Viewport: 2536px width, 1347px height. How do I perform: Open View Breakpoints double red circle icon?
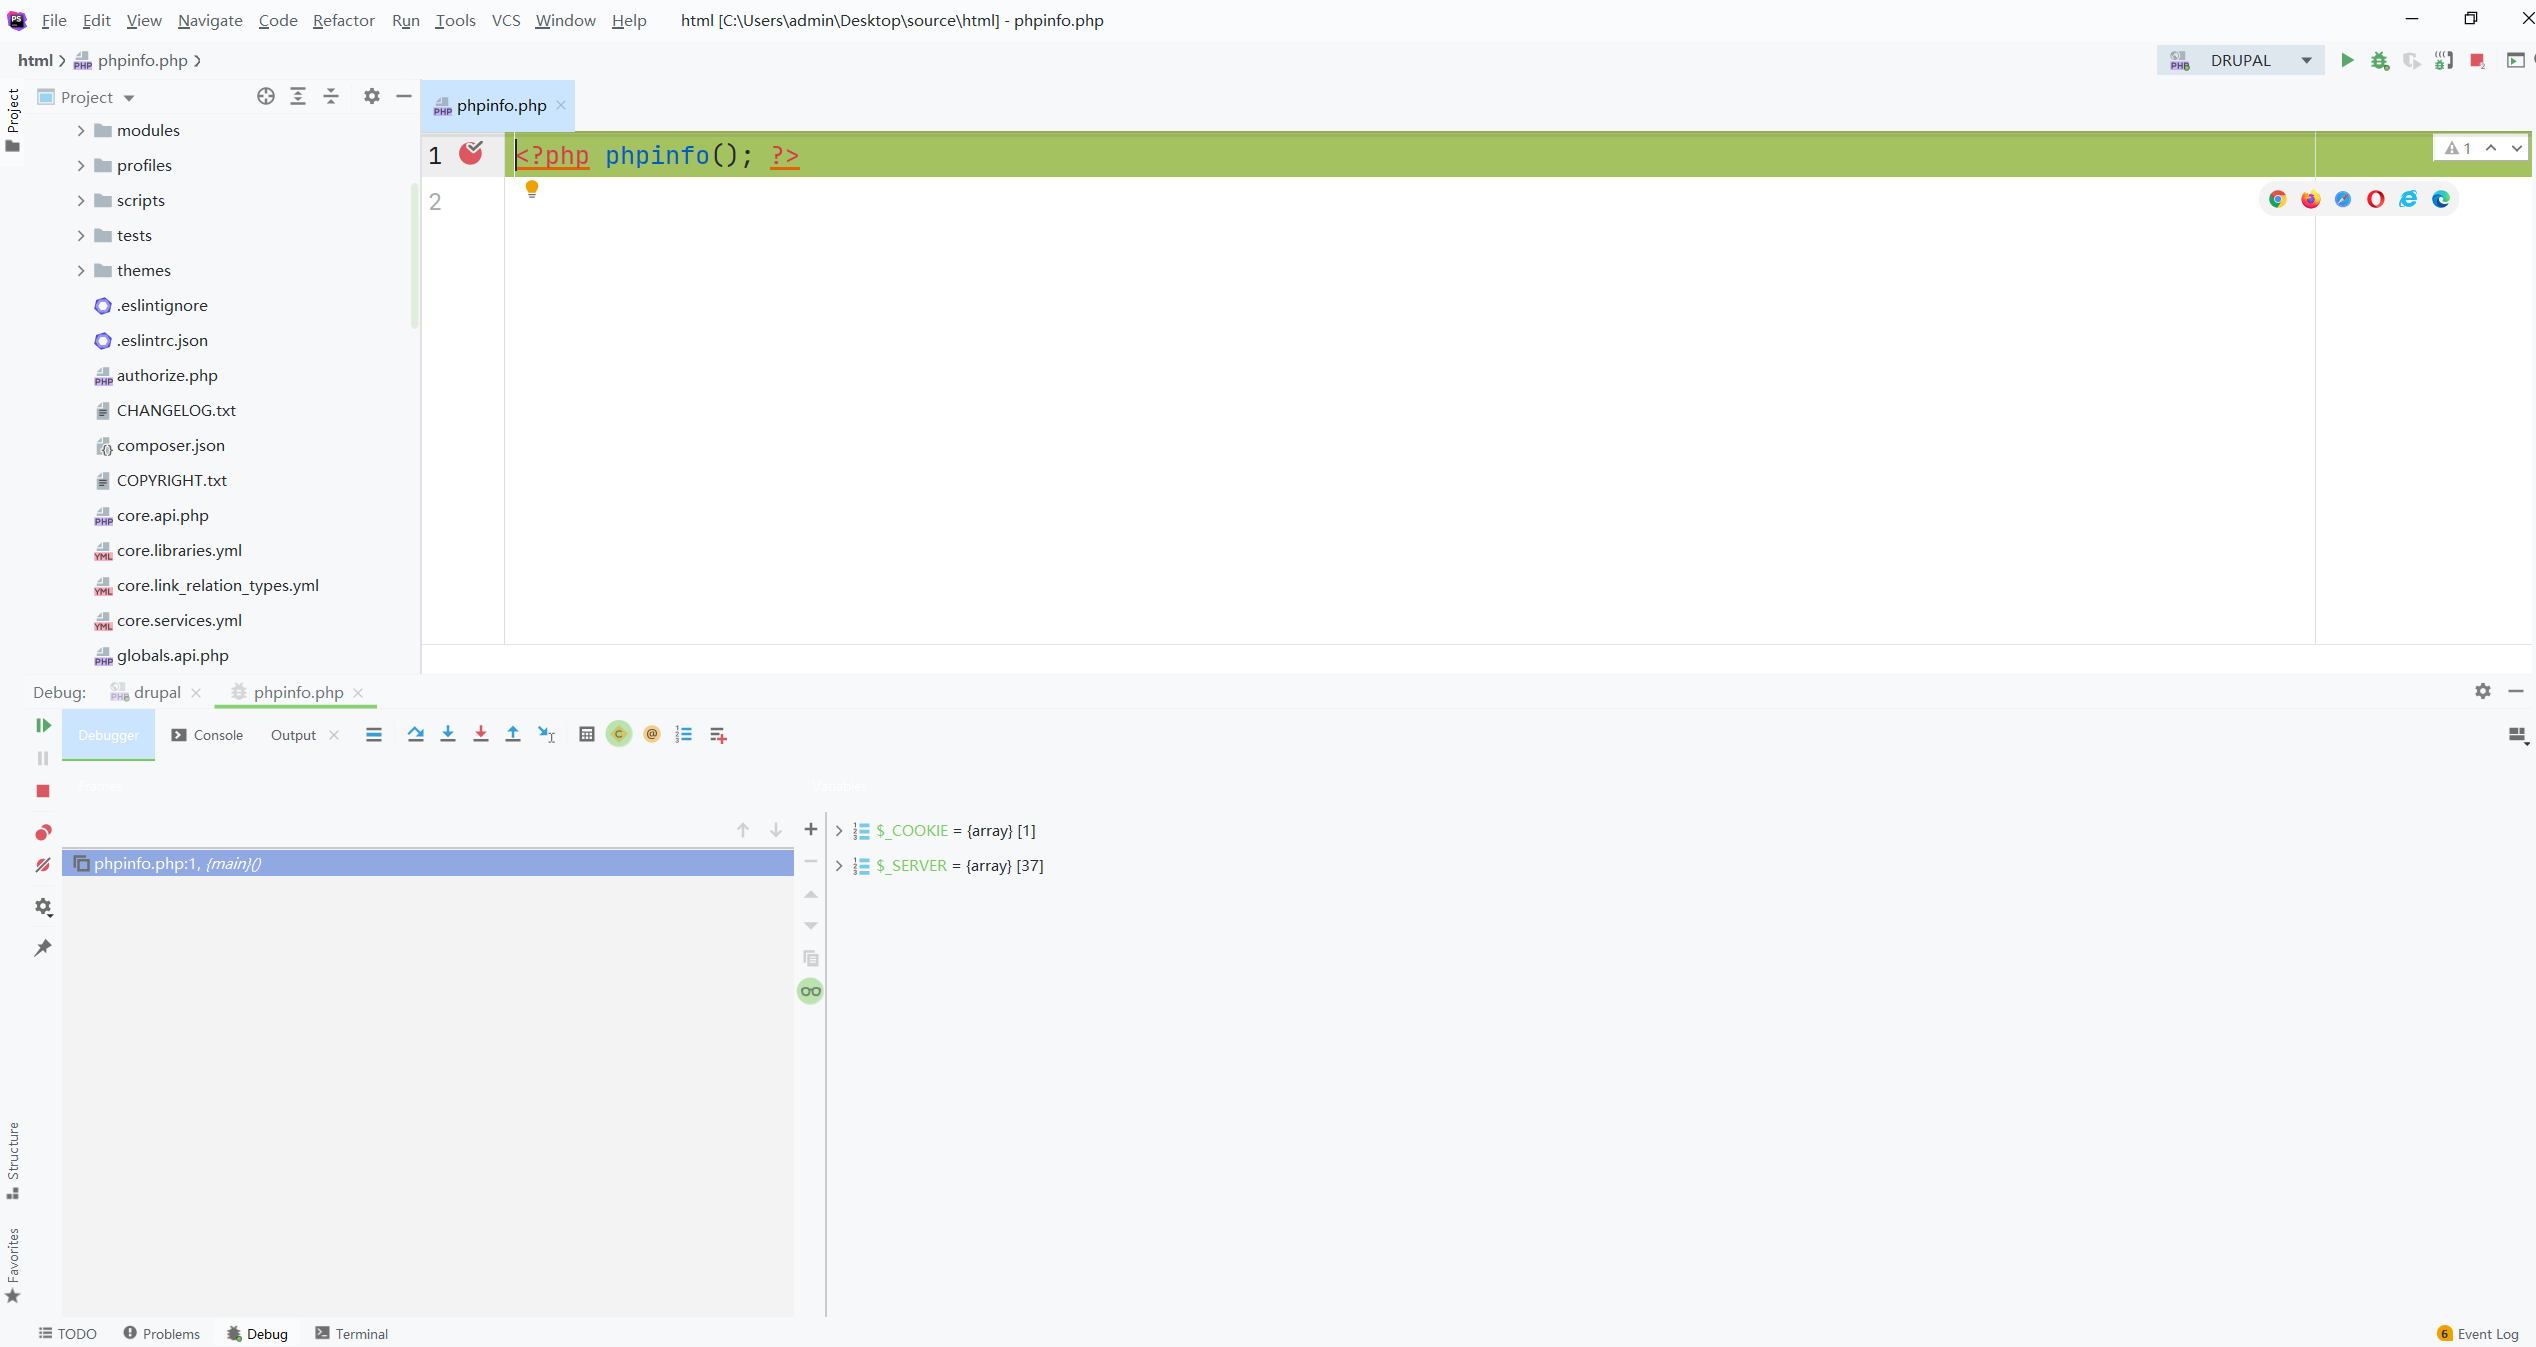pyautogui.click(x=43, y=832)
